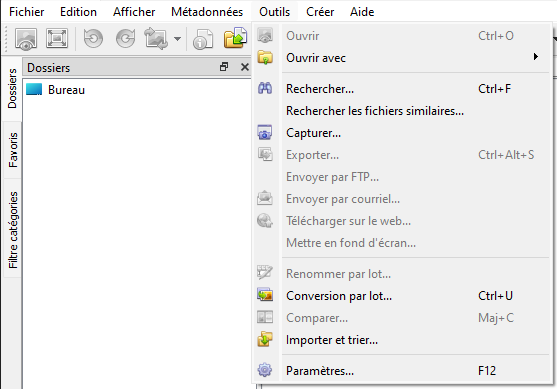Expand Ouvrir avec submenu
Image resolution: width=557 pixels, height=389 pixels.
coord(402,58)
